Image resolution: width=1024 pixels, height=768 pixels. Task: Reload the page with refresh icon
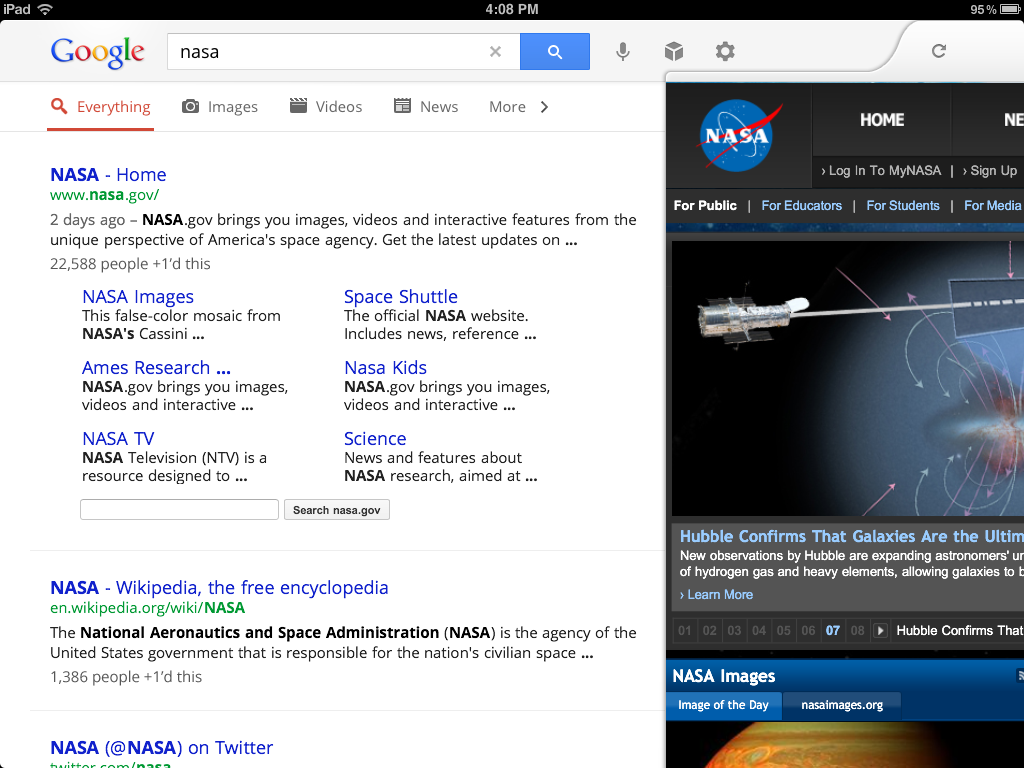938,51
